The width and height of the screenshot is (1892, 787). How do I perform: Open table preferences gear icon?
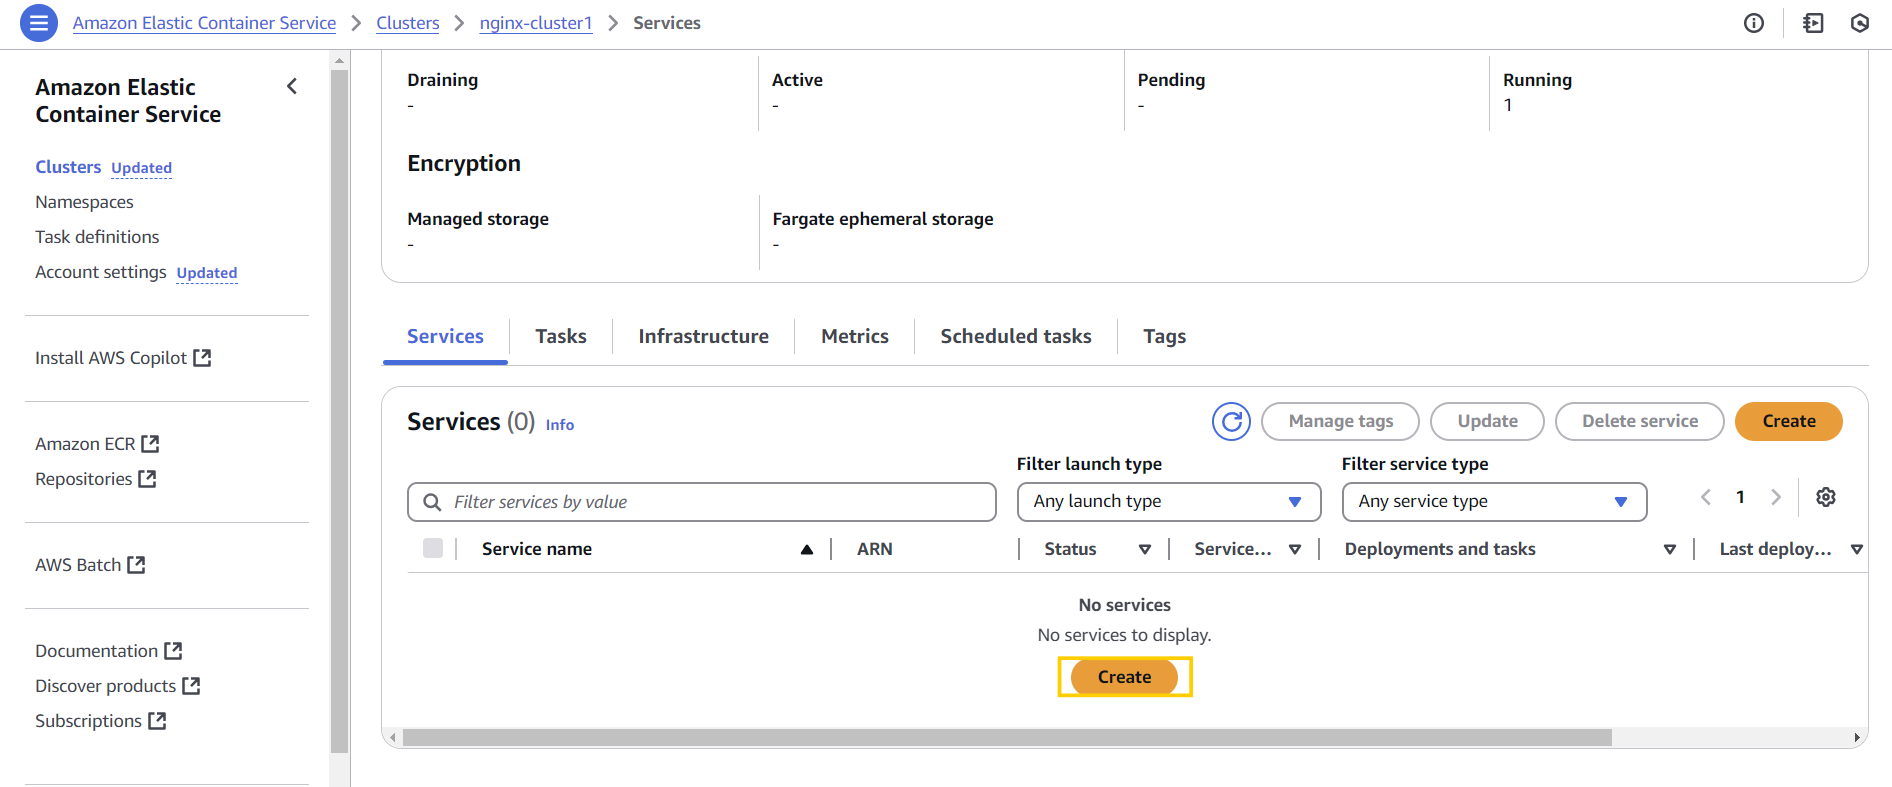[1826, 497]
